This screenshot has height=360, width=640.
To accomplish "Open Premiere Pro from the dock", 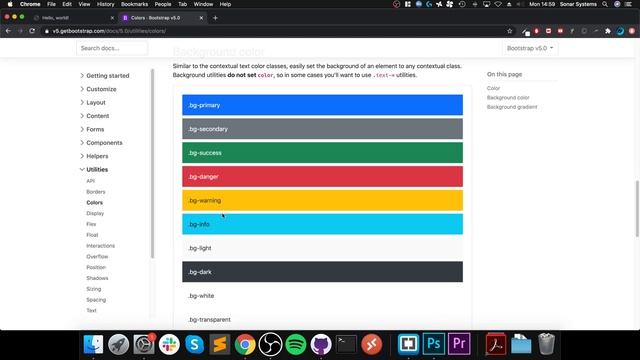I will (459, 344).
